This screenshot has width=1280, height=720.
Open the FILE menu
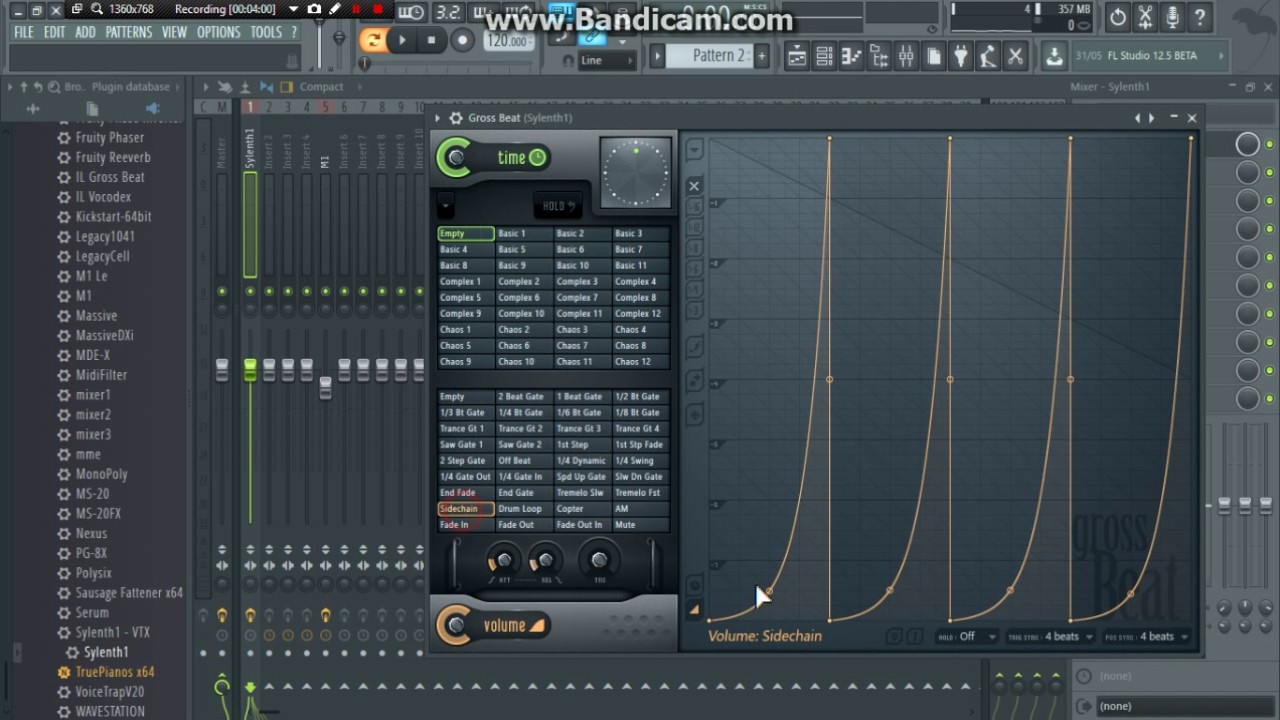[x=23, y=32]
